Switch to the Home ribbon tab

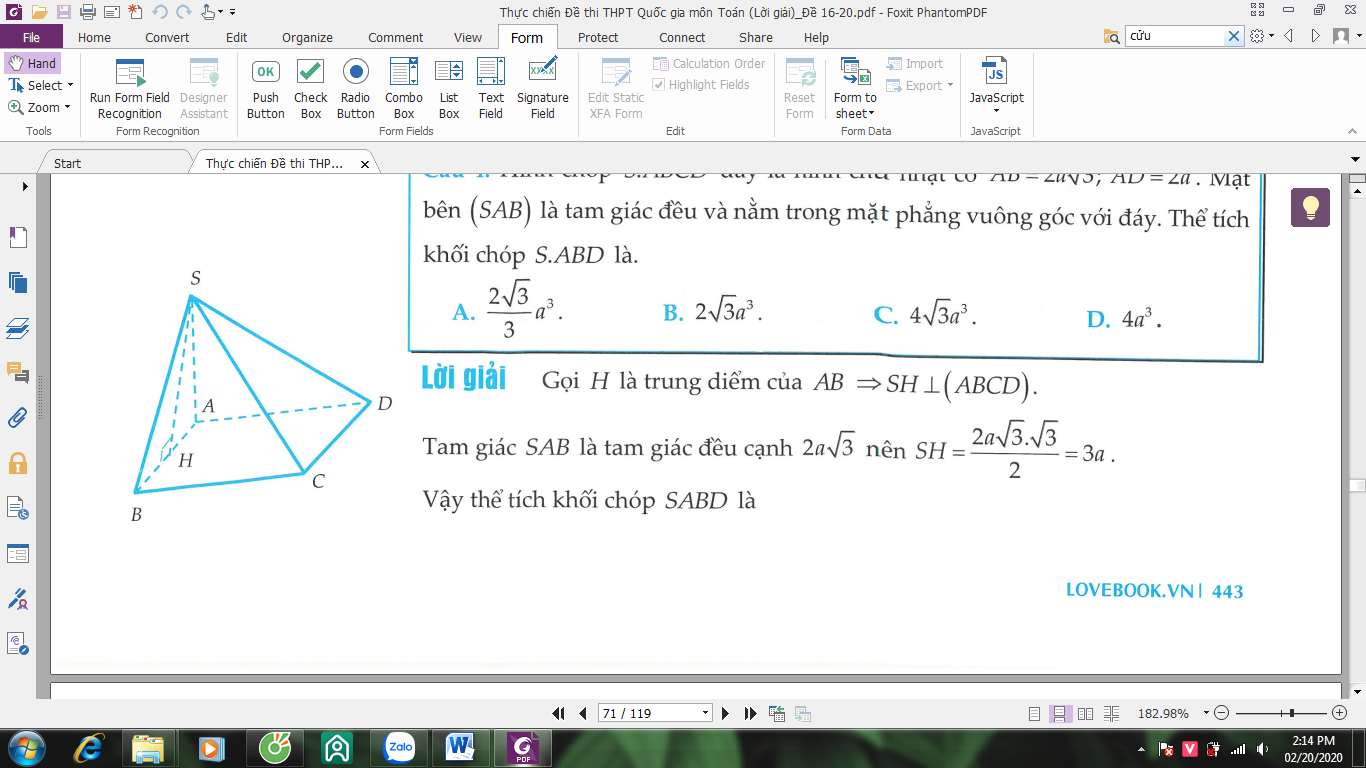point(94,37)
